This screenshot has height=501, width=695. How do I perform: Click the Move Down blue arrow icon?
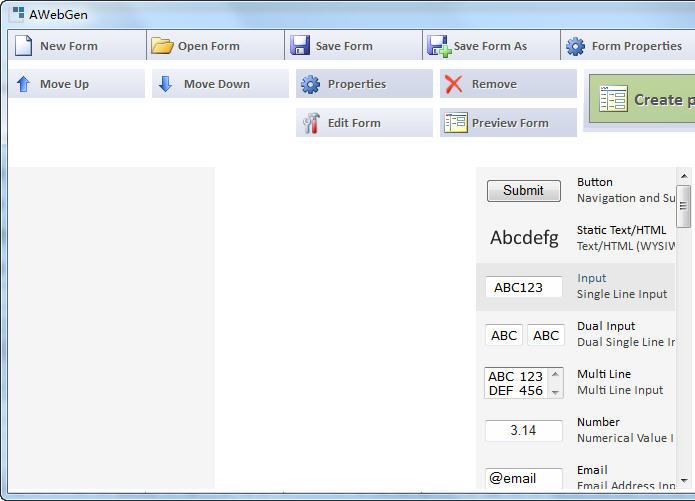pyautogui.click(x=165, y=84)
